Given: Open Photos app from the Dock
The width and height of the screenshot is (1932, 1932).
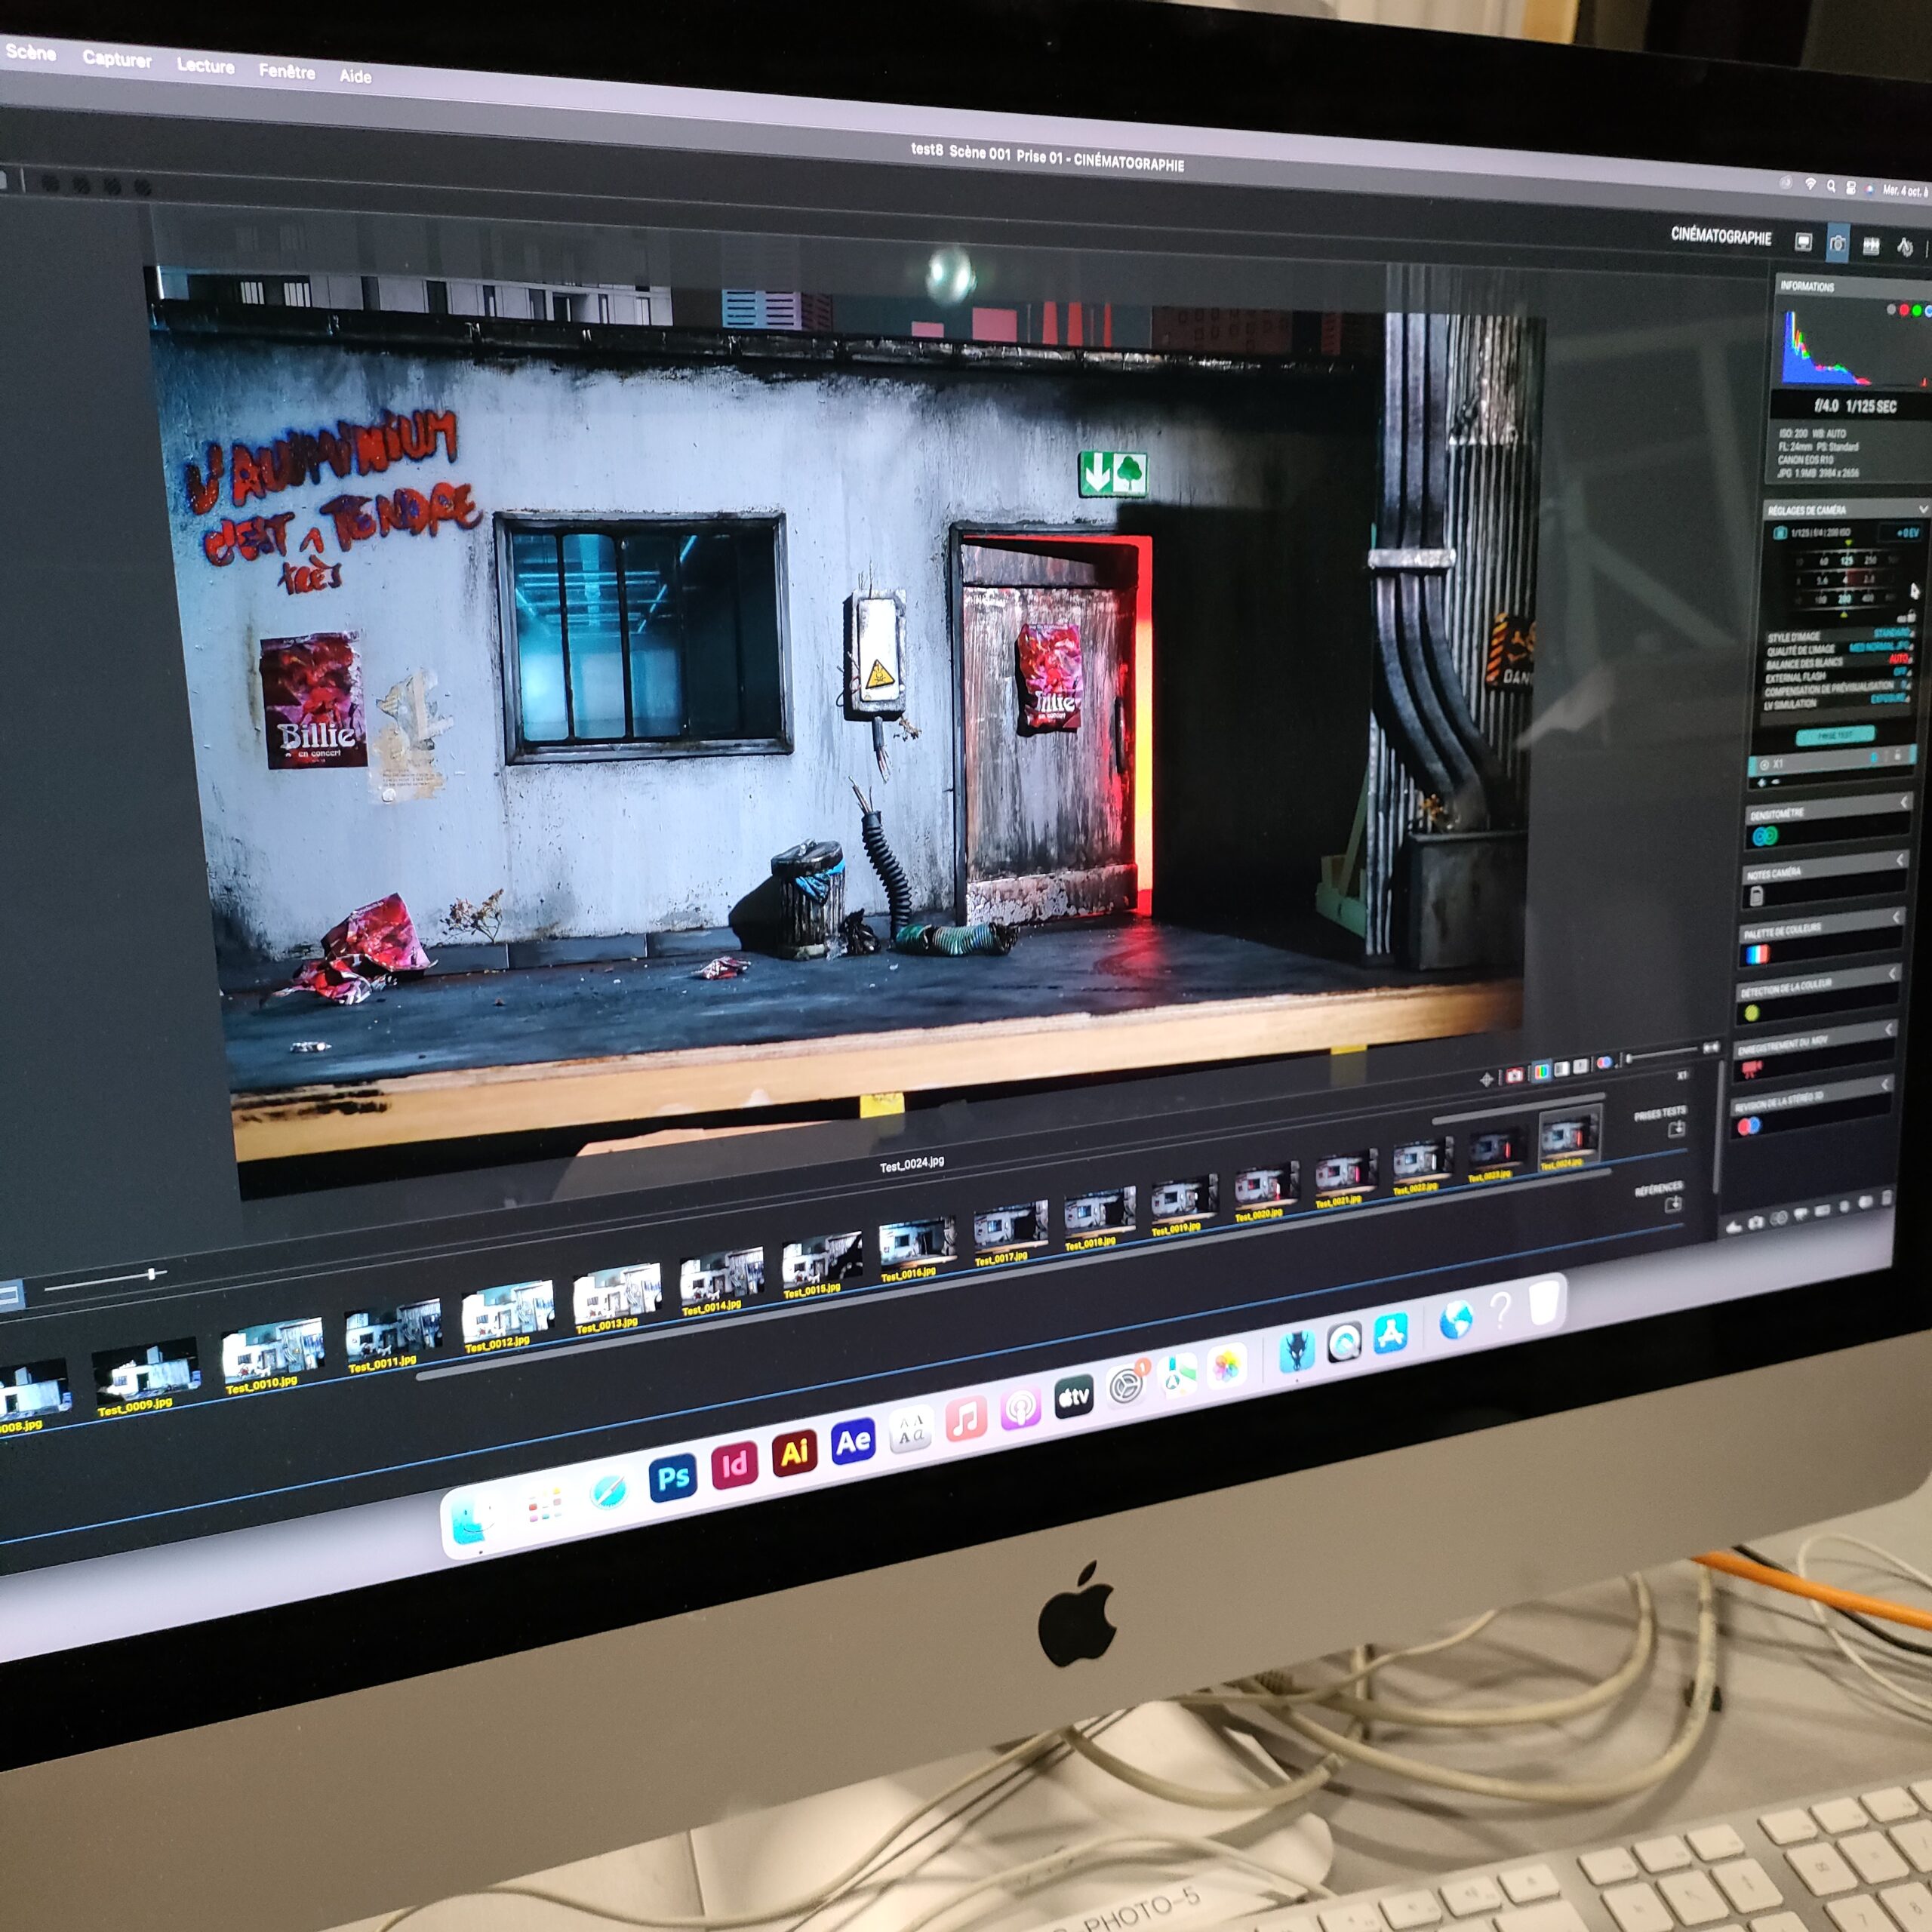Looking at the screenshot, I should click(1226, 1366).
